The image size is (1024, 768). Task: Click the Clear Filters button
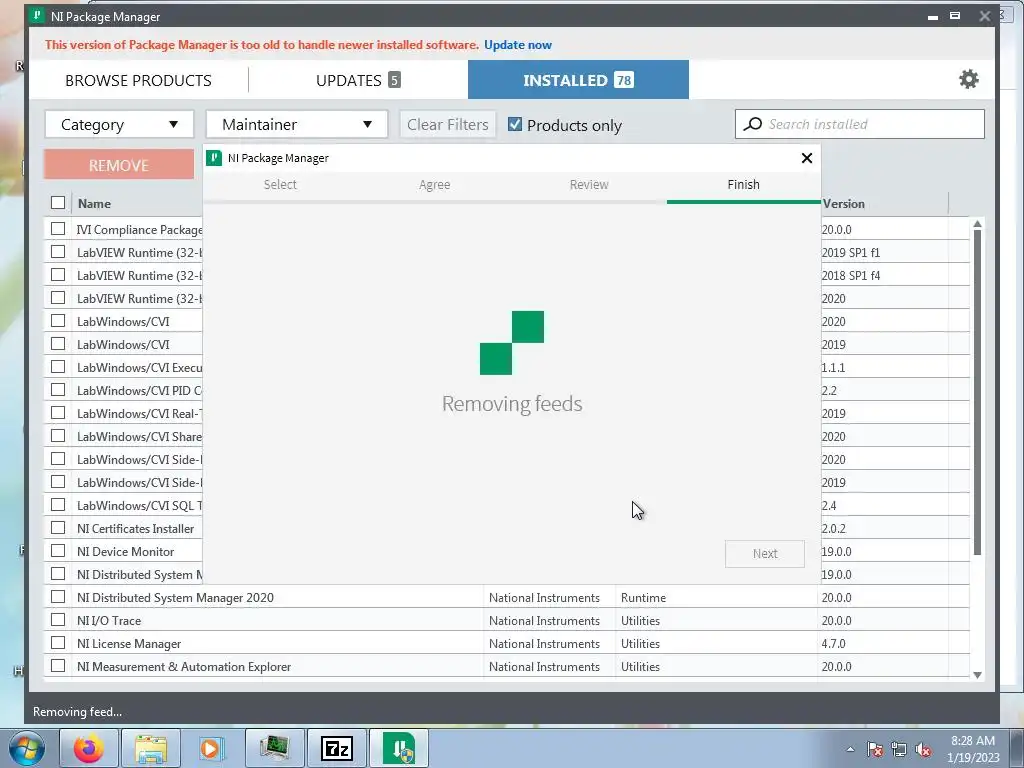(x=448, y=124)
